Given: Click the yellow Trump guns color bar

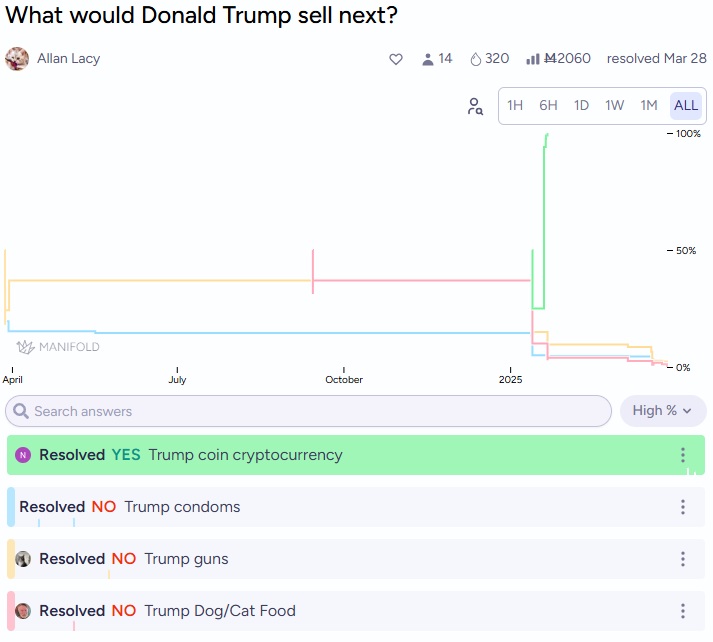Looking at the screenshot, I should click(x=11, y=559).
